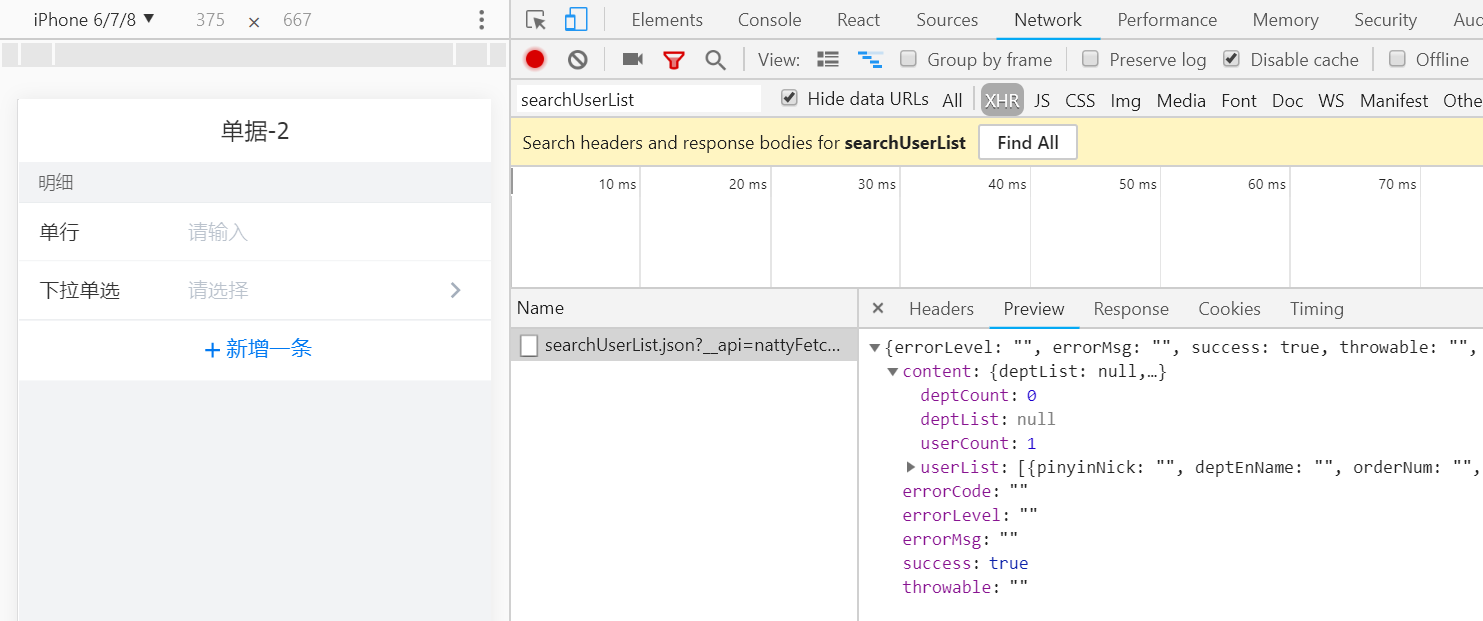Enable the Offline checkbox

[1397, 59]
